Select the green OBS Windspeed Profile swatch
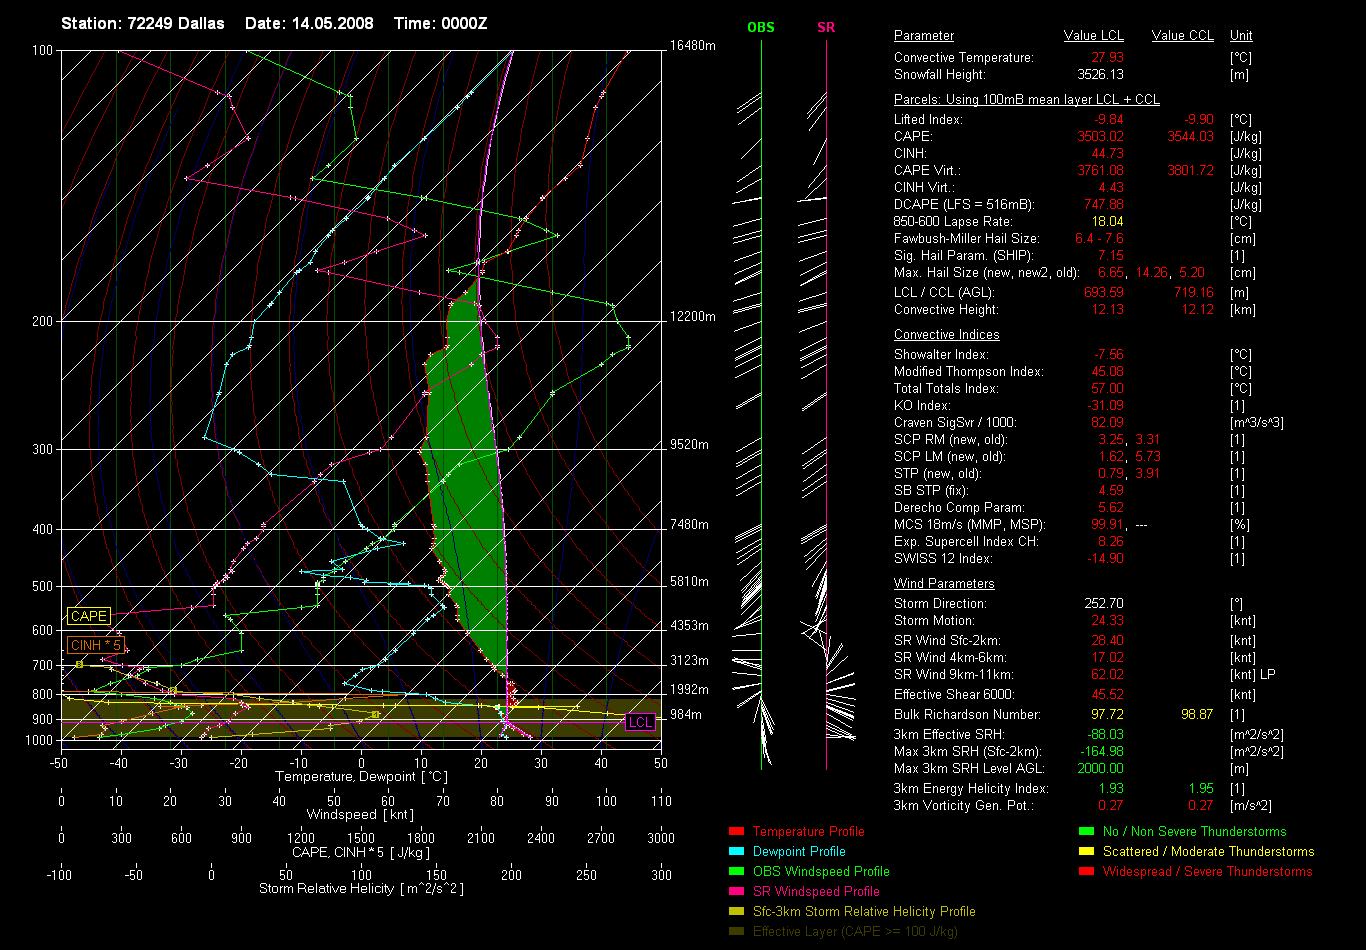 pos(737,871)
